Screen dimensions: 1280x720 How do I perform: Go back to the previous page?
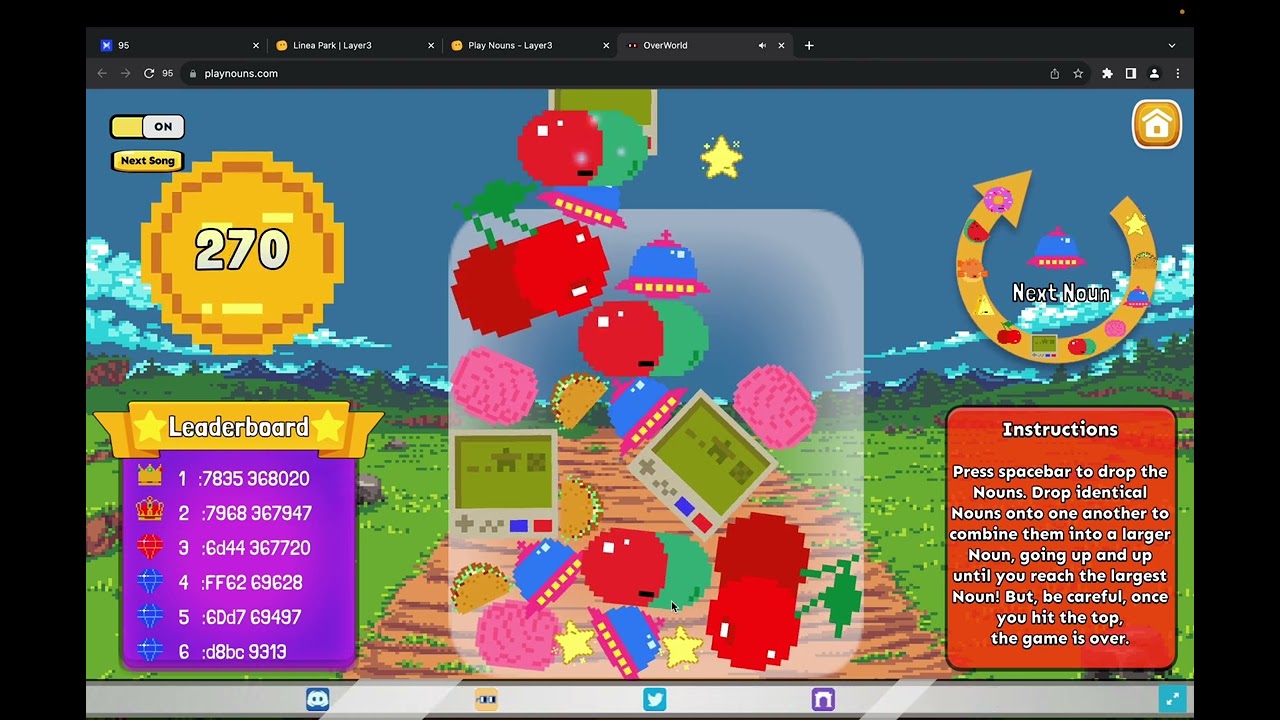(102, 73)
